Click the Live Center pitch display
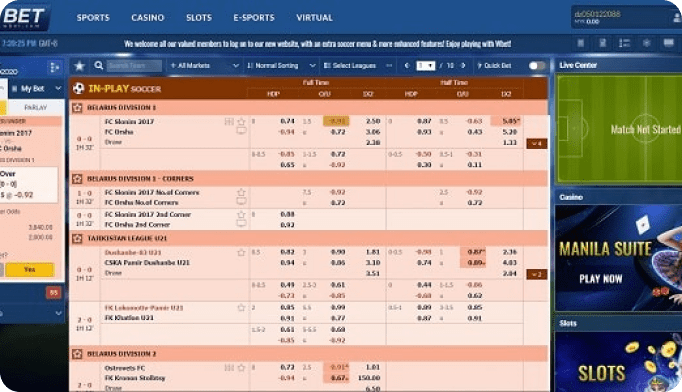 click(619, 129)
